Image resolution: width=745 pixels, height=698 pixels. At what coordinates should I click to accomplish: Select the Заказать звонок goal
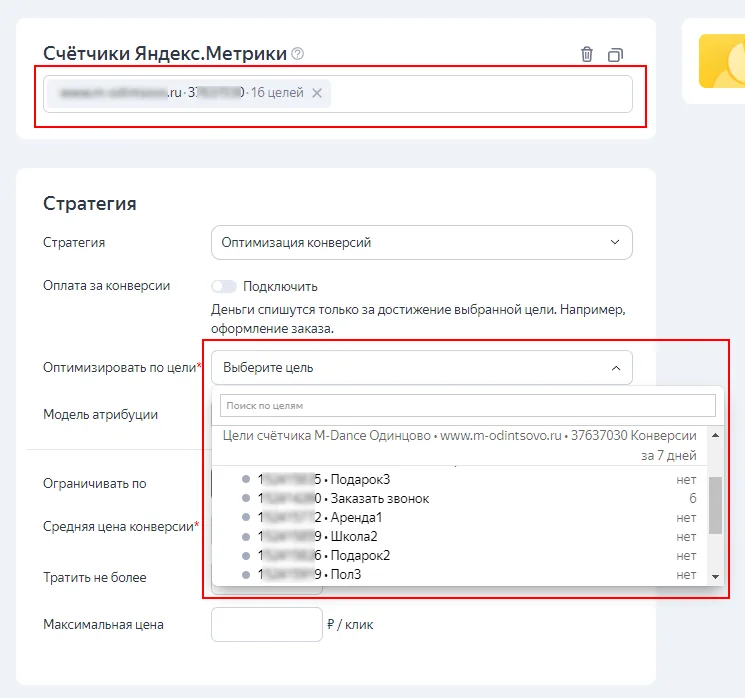coord(459,498)
